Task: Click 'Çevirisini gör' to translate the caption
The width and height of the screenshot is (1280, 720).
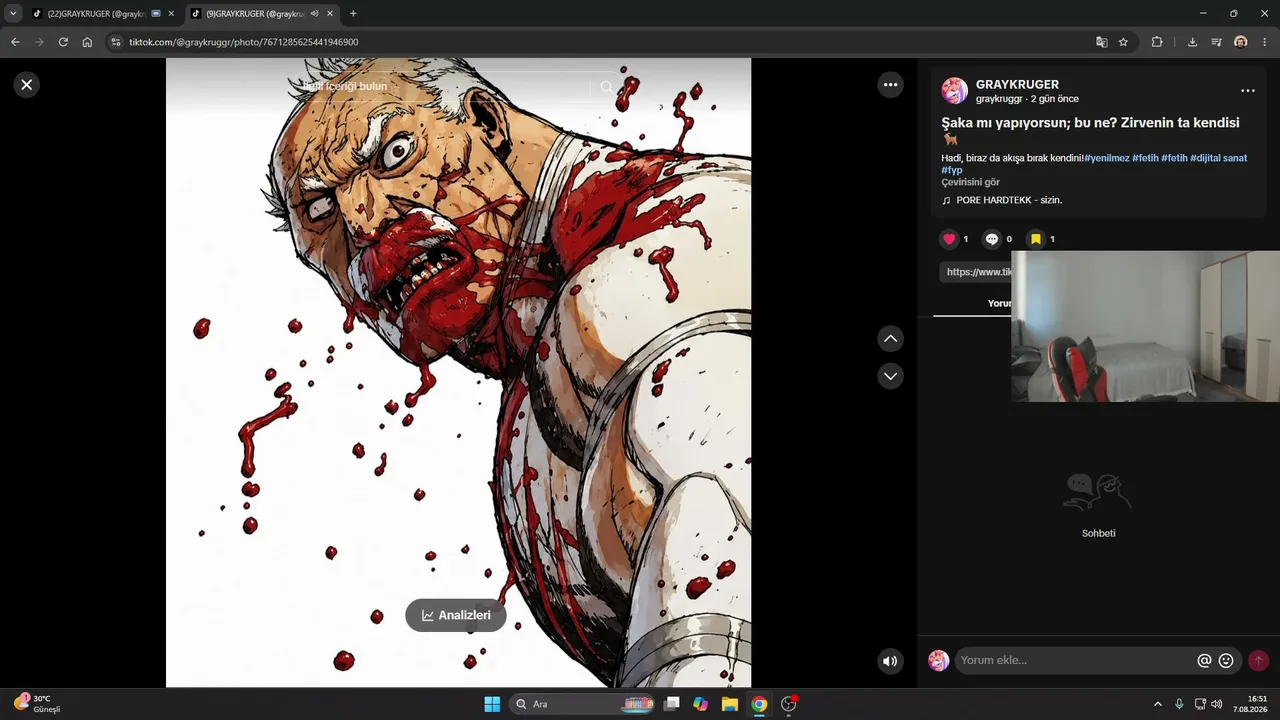Action: (970, 182)
